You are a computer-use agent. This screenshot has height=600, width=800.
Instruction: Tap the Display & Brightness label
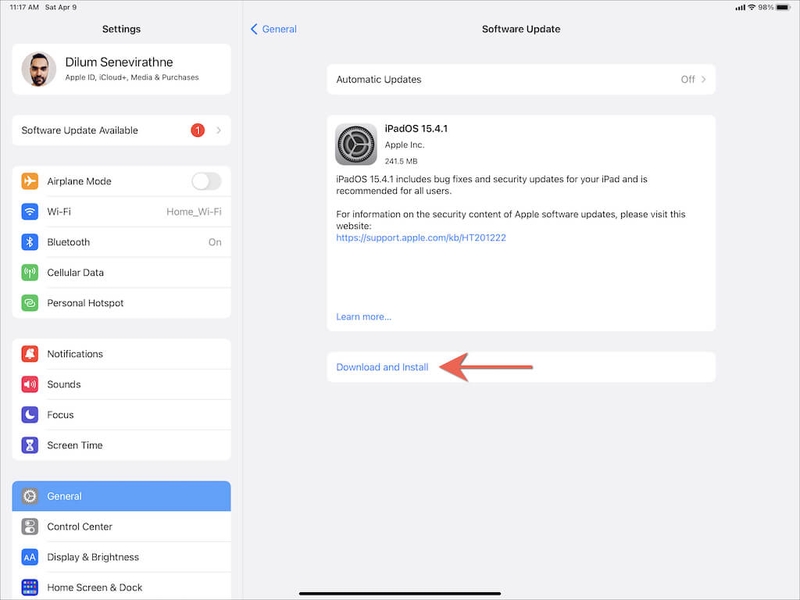point(93,557)
